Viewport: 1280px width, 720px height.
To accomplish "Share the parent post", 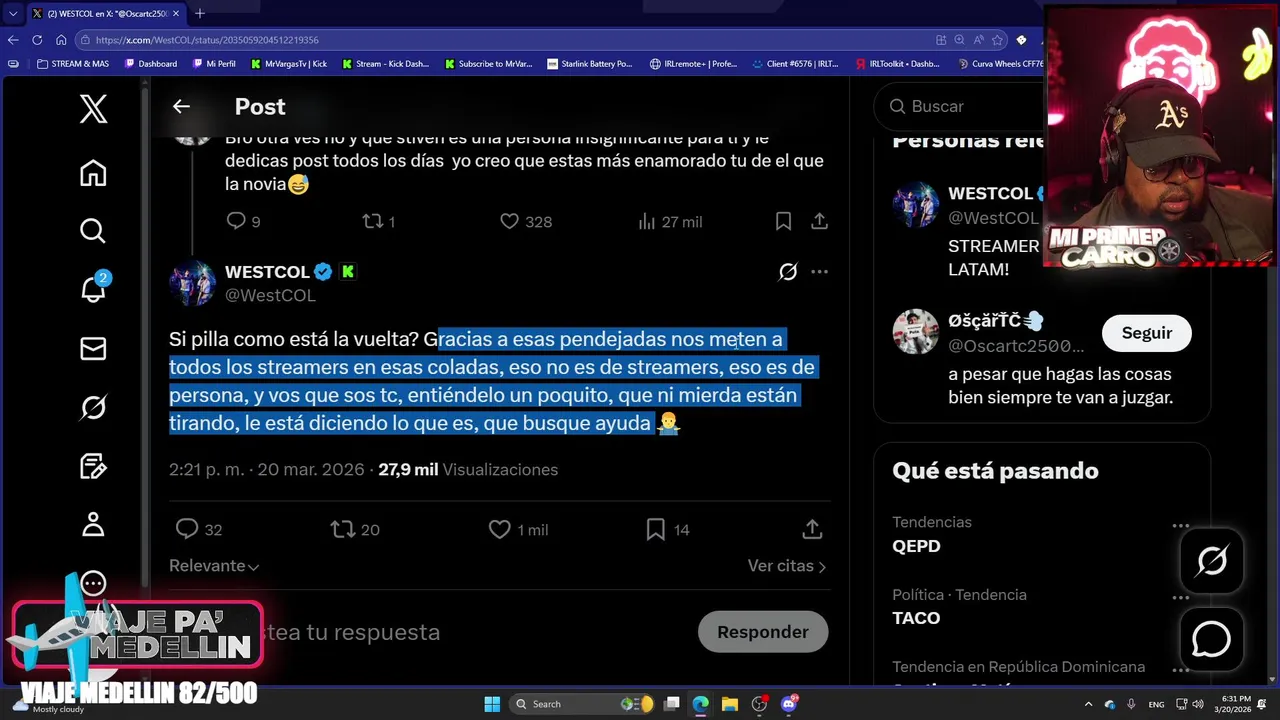I will [x=819, y=221].
